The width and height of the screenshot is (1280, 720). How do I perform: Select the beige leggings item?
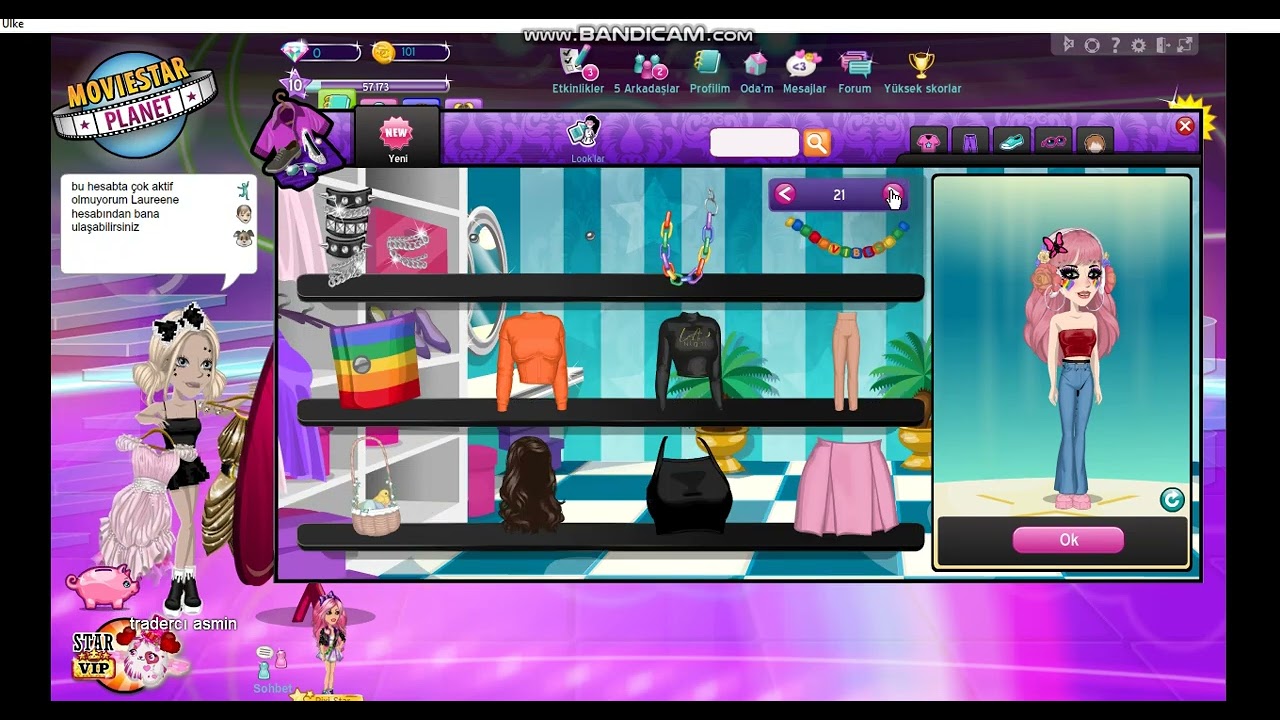[x=846, y=360]
